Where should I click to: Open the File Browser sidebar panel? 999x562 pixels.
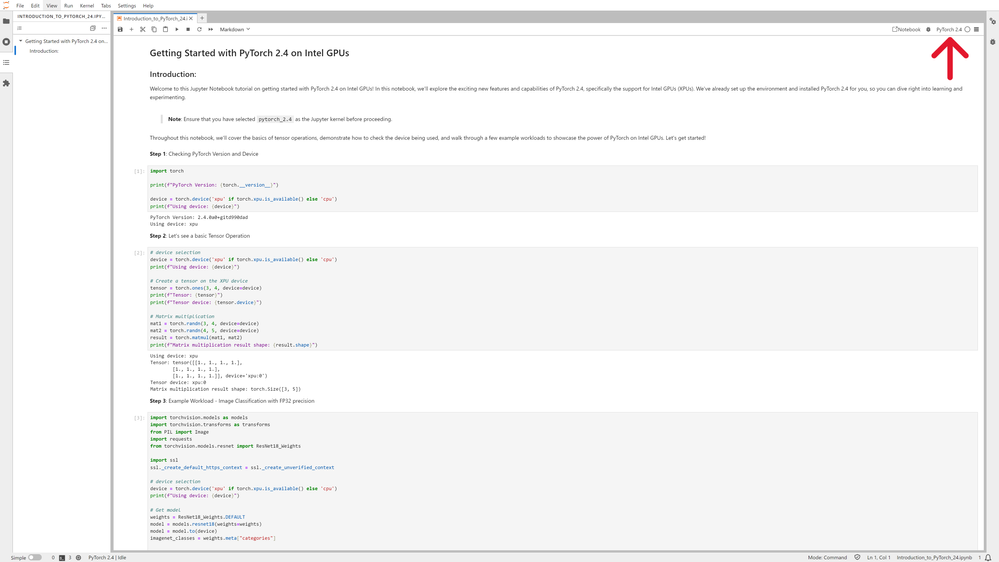pos(6,21)
